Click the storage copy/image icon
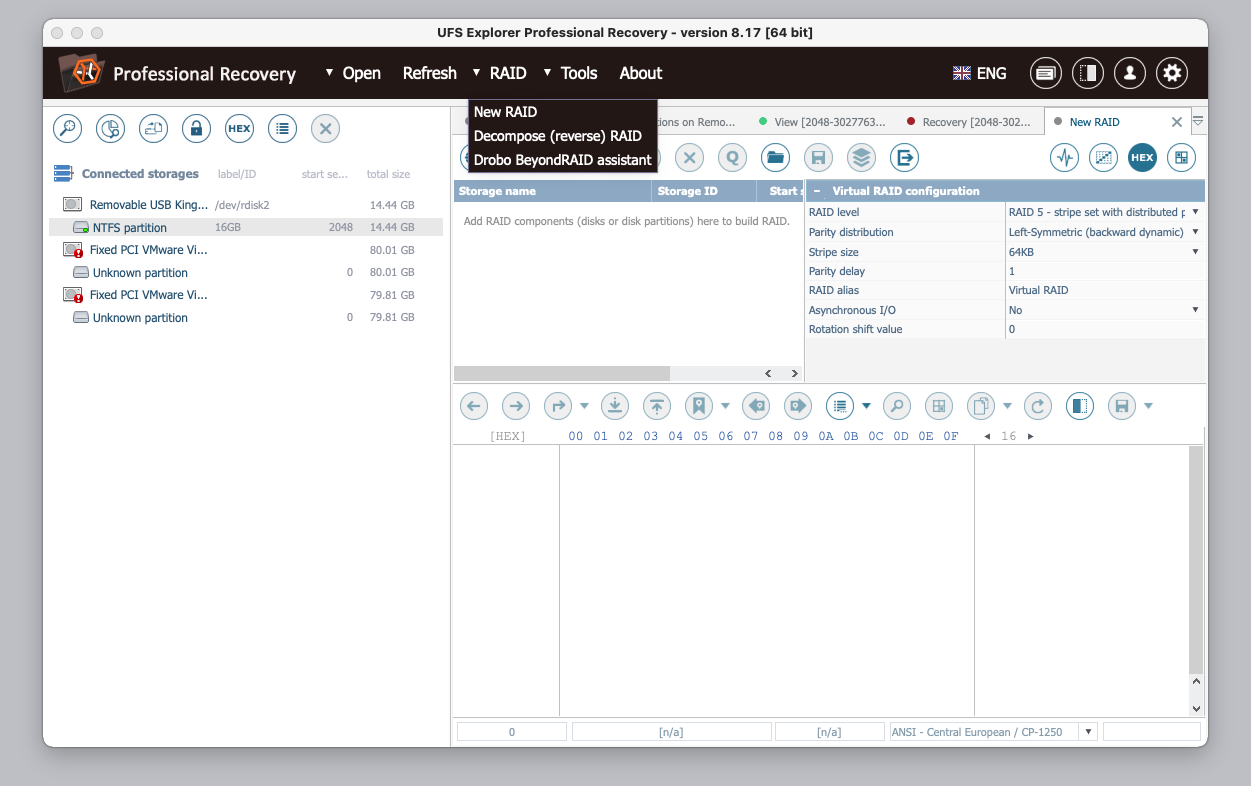 (153, 128)
